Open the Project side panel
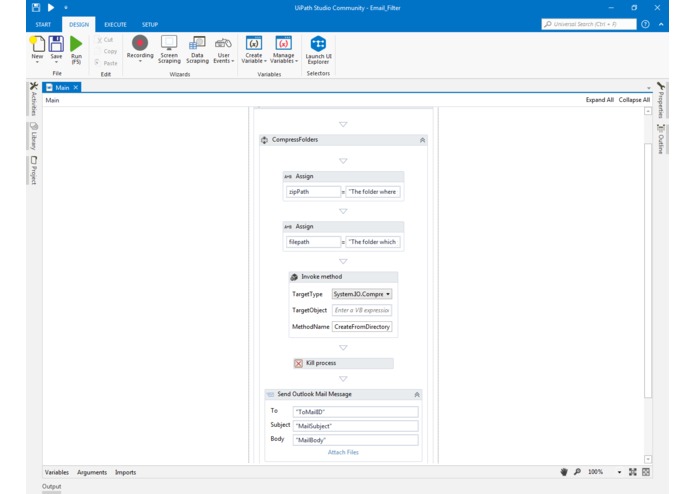 [x=34, y=170]
